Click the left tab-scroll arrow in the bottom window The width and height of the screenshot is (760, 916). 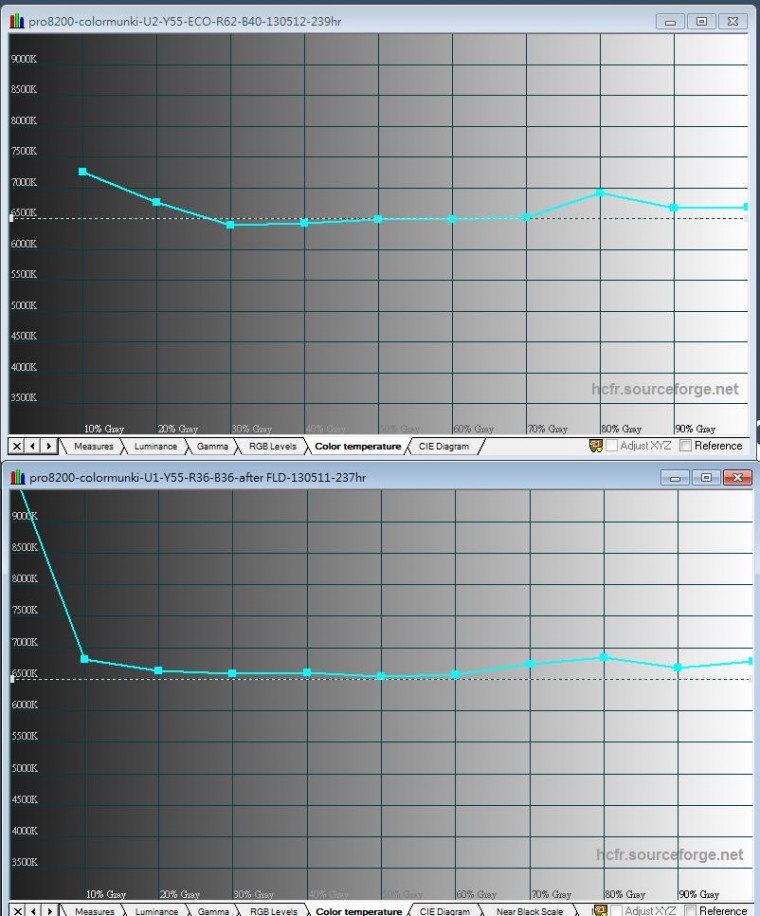tap(34, 911)
